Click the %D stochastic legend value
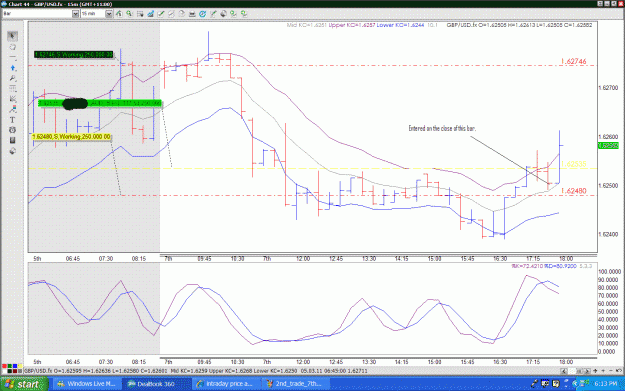 click(x=560, y=266)
